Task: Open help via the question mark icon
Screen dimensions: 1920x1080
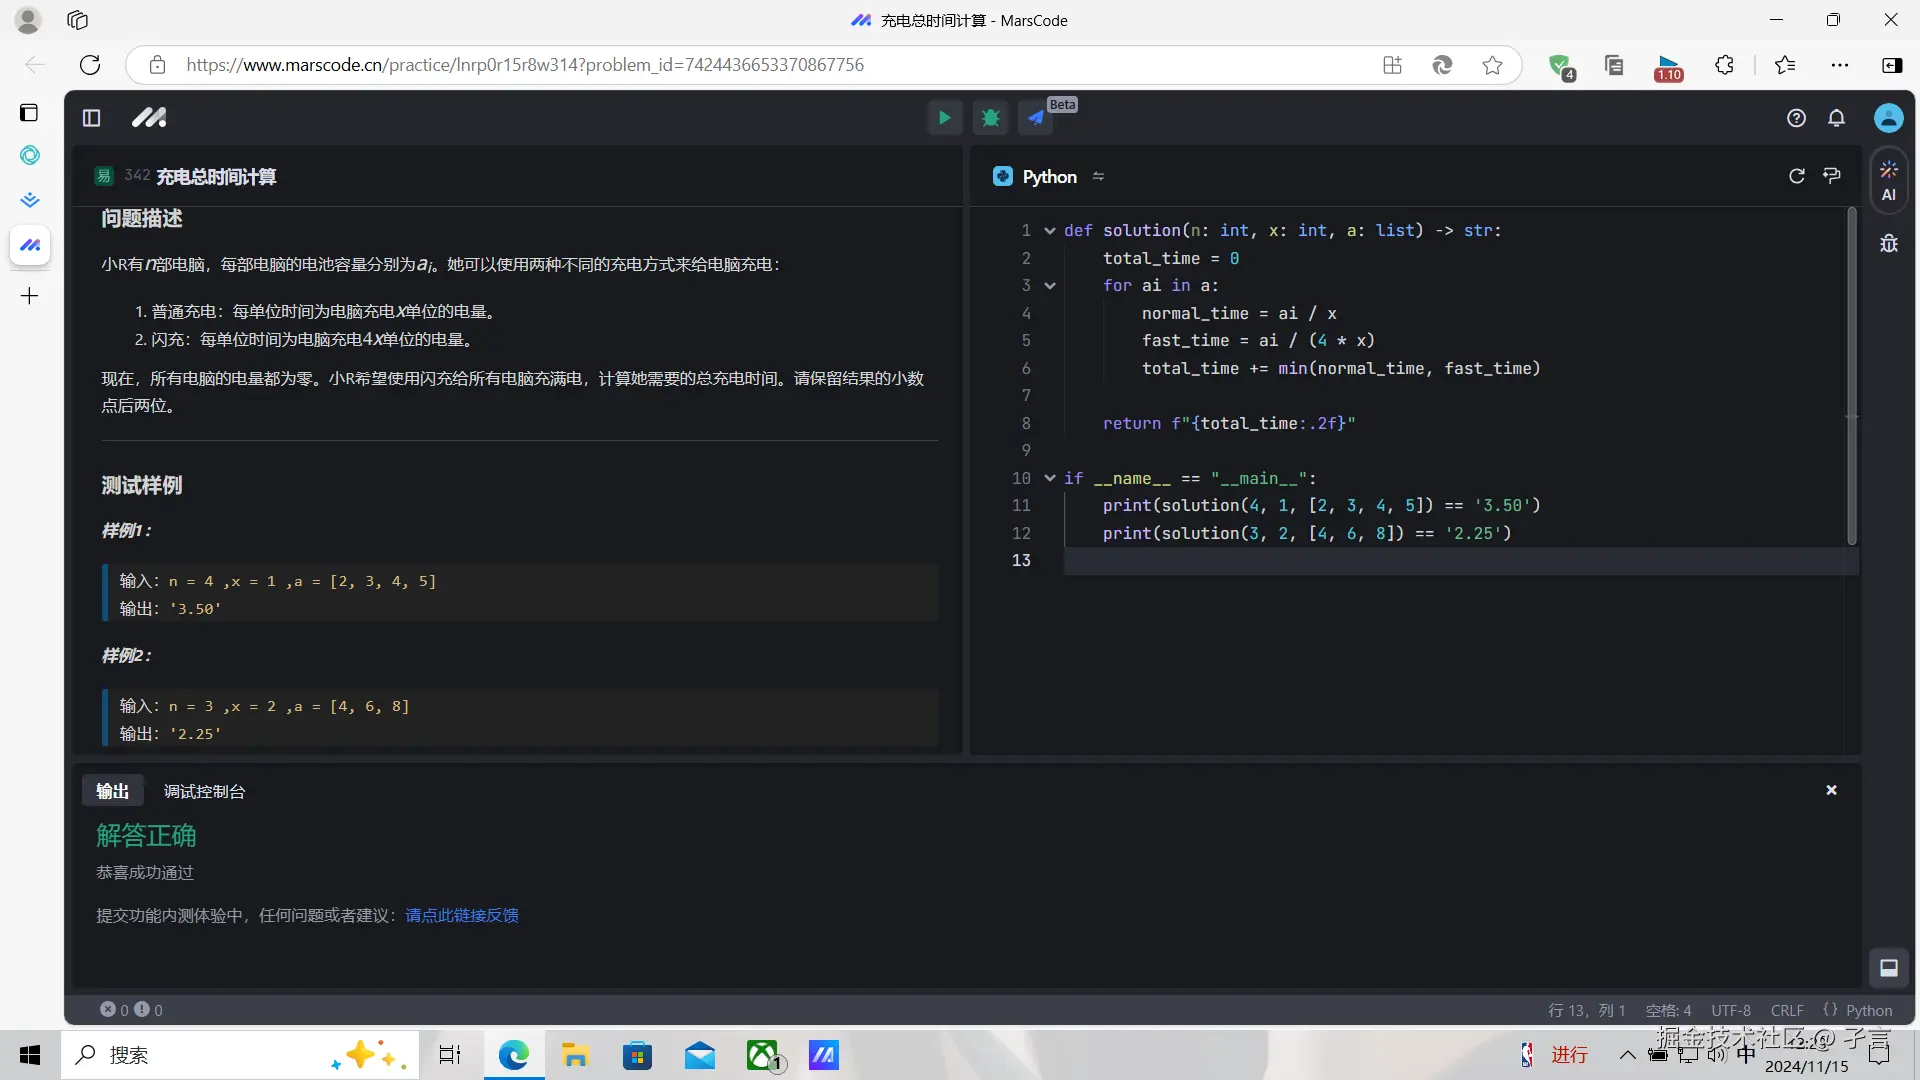Action: (1796, 117)
